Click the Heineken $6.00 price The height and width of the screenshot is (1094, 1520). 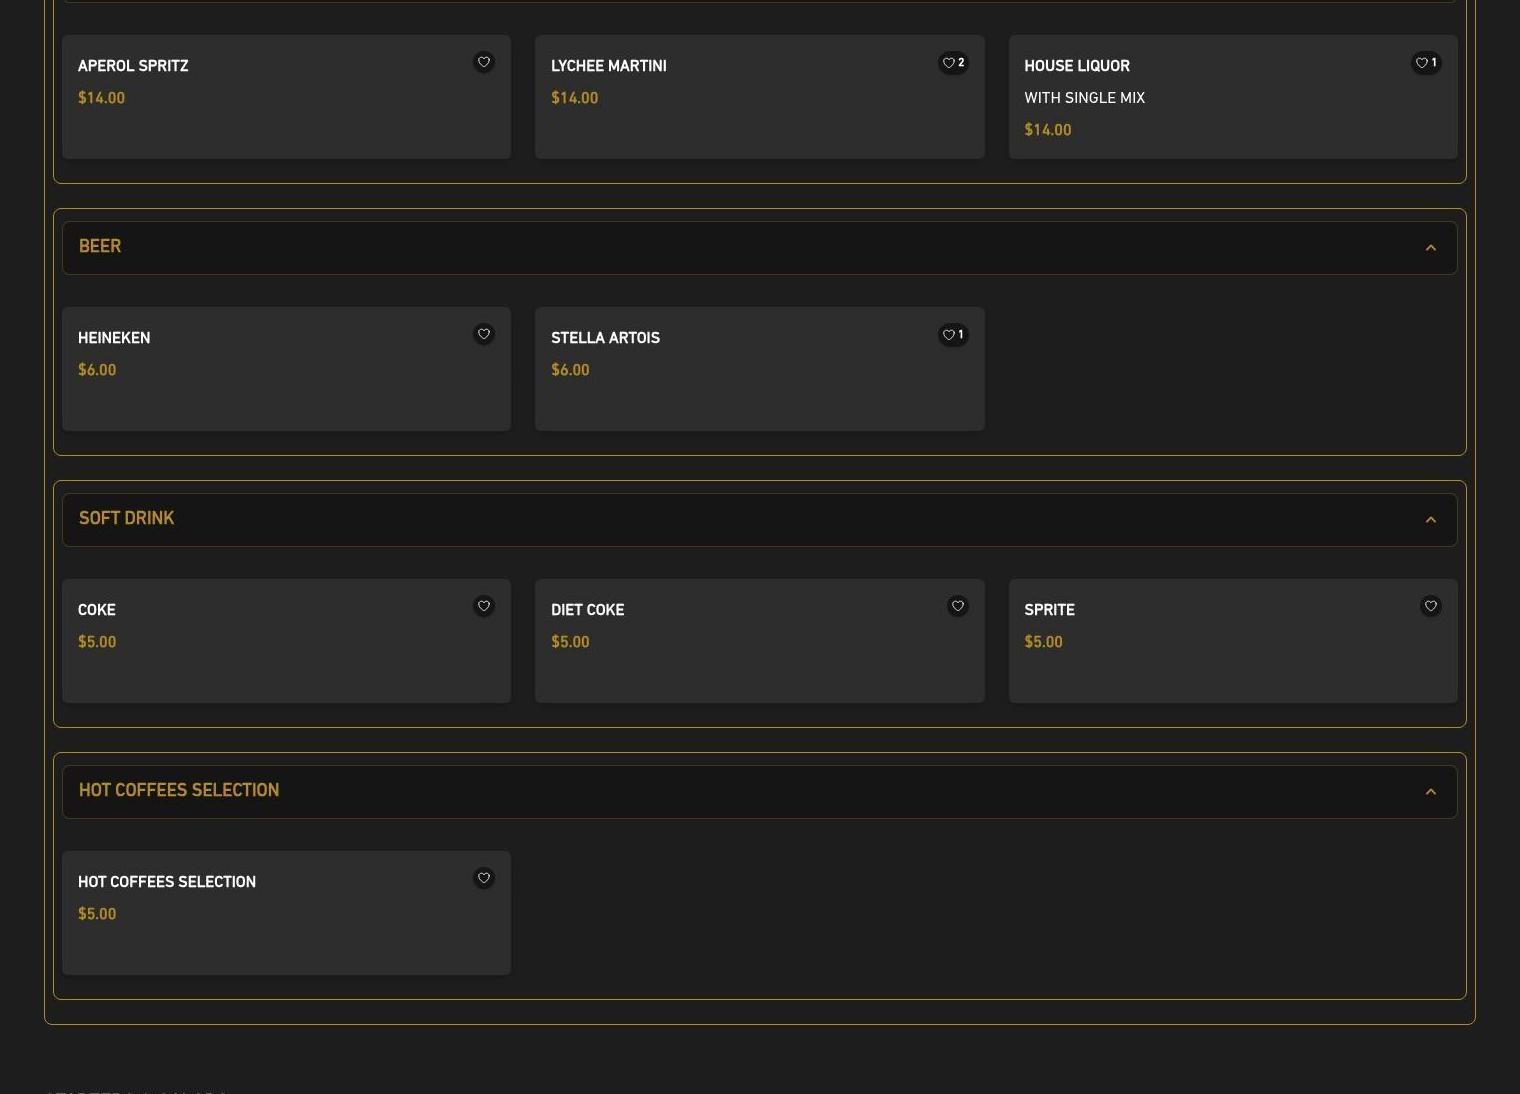(97, 370)
